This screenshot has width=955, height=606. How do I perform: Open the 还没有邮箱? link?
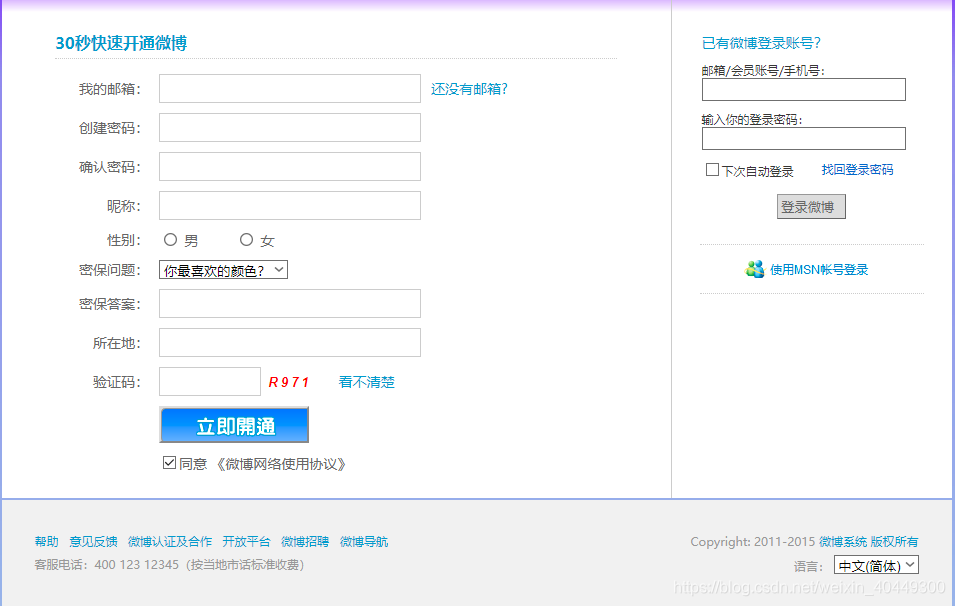point(469,89)
